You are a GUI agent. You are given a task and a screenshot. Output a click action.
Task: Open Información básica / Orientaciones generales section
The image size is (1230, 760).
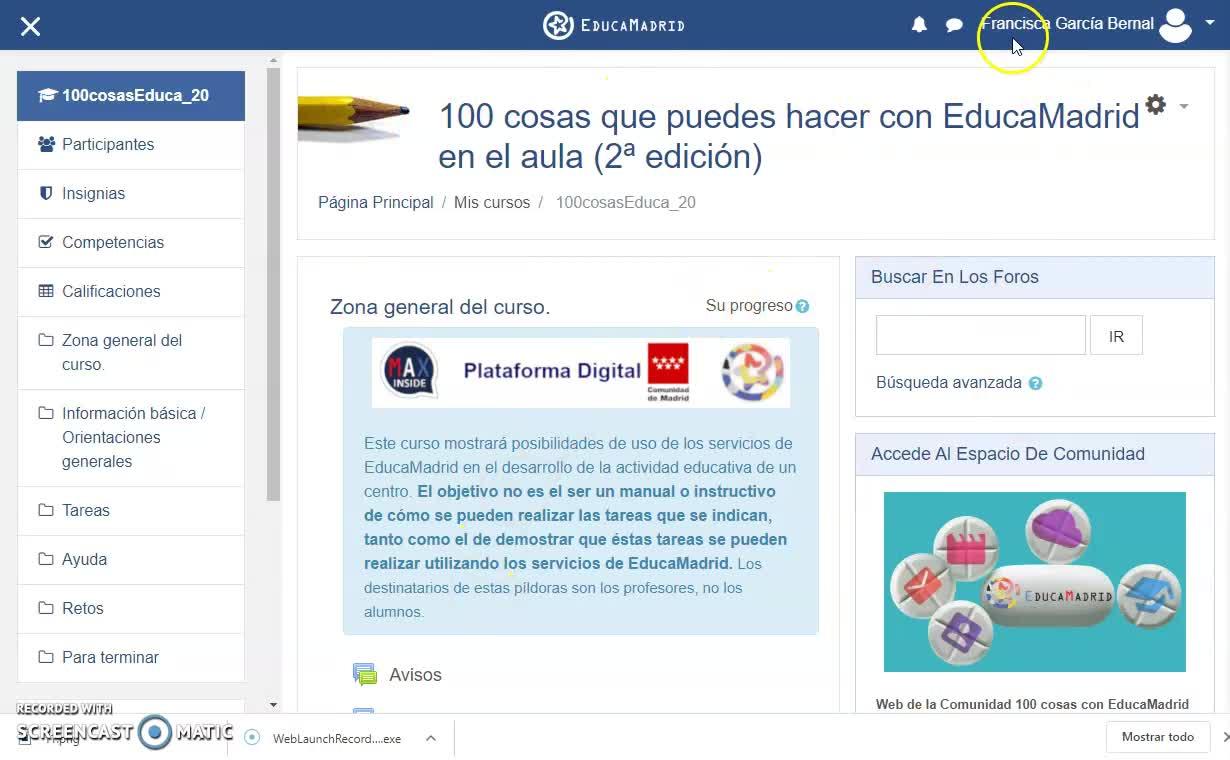tap(131, 438)
